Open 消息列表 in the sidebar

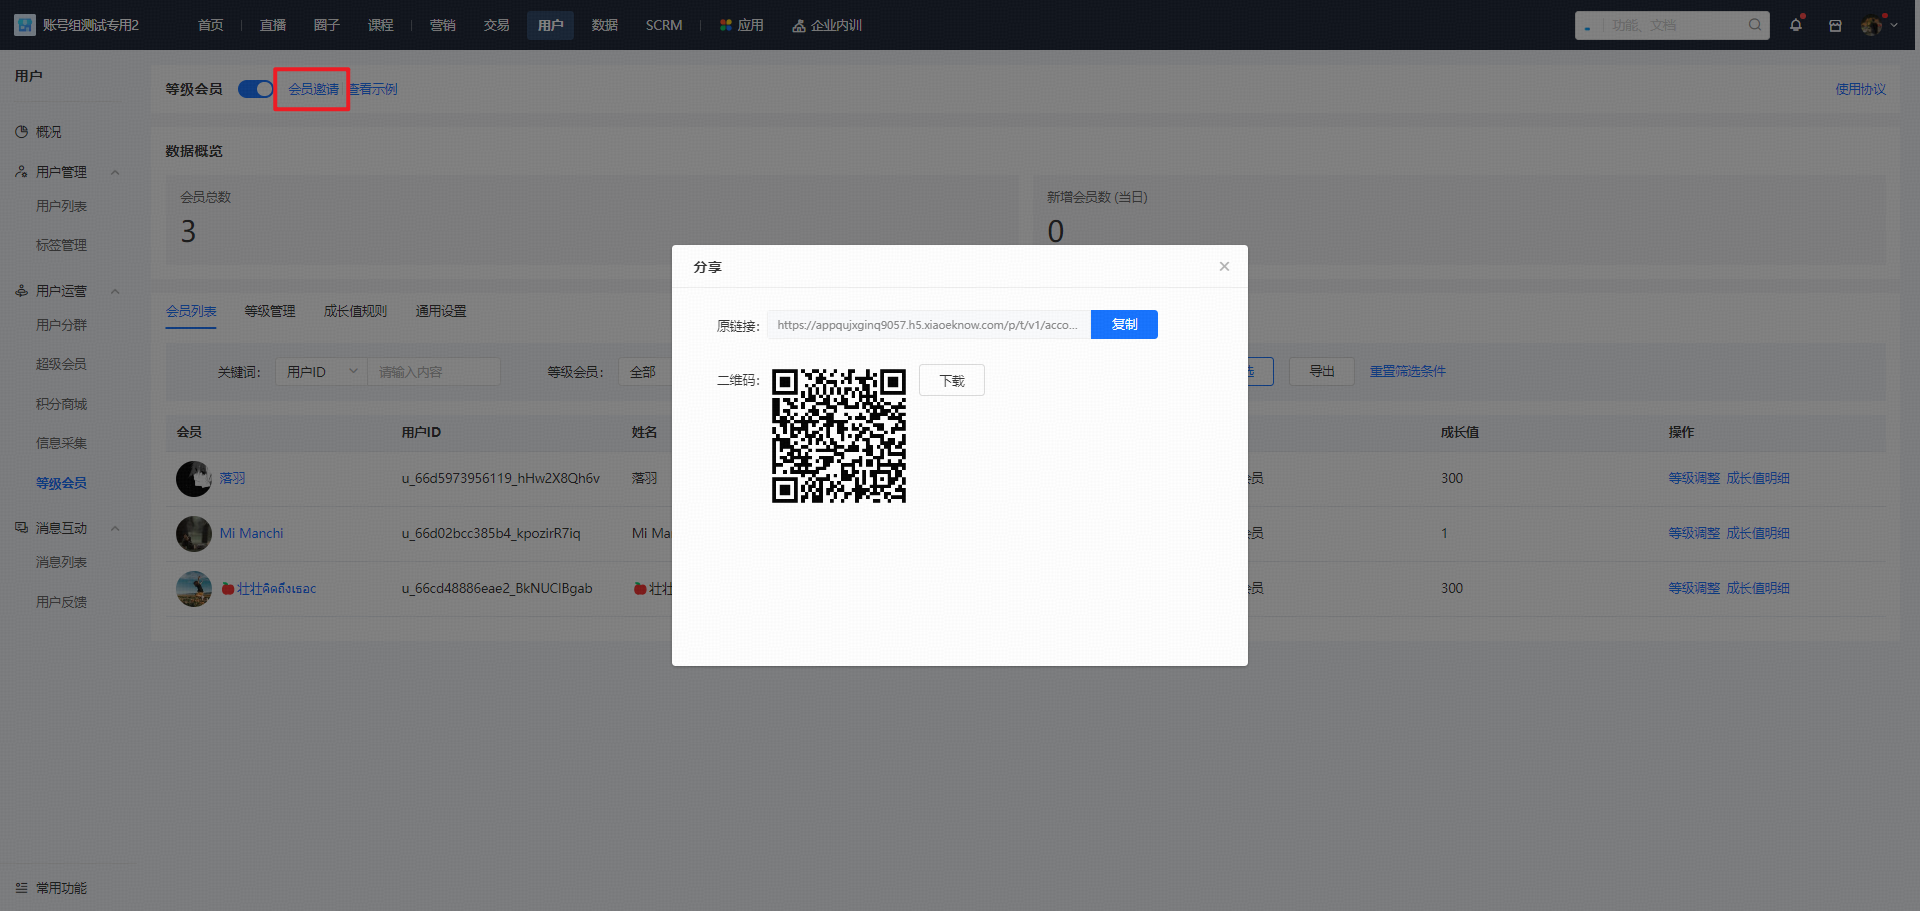tap(62, 562)
